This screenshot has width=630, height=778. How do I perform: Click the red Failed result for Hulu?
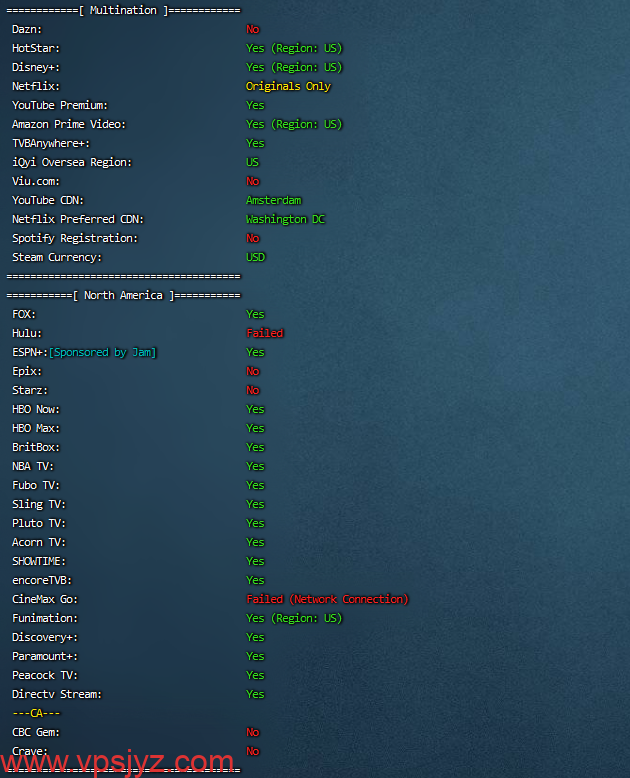pyautogui.click(x=264, y=333)
